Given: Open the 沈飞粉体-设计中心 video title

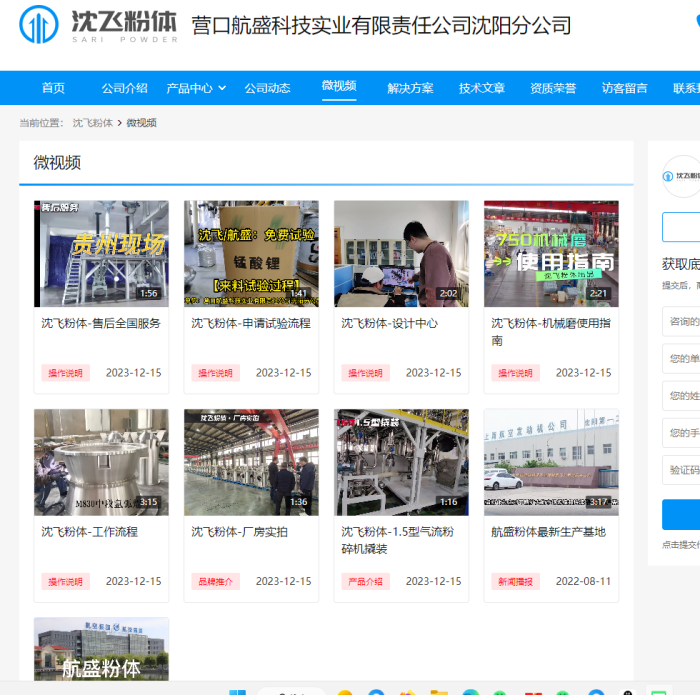Looking at the screenshot, I should [389, 323].
